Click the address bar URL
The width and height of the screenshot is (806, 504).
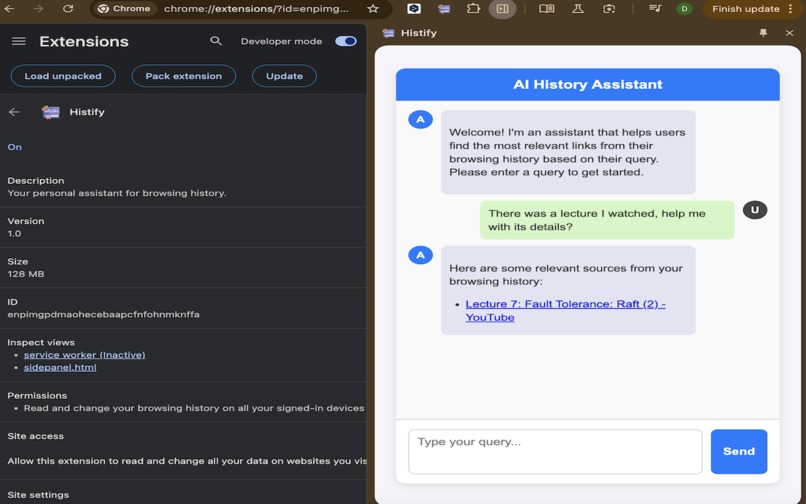(x=256, y=9)
